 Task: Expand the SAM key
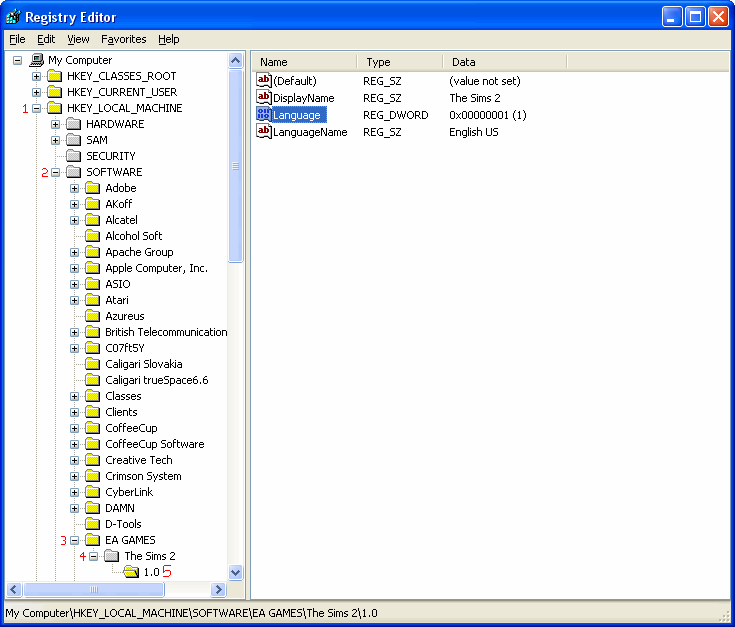(55, 140)
